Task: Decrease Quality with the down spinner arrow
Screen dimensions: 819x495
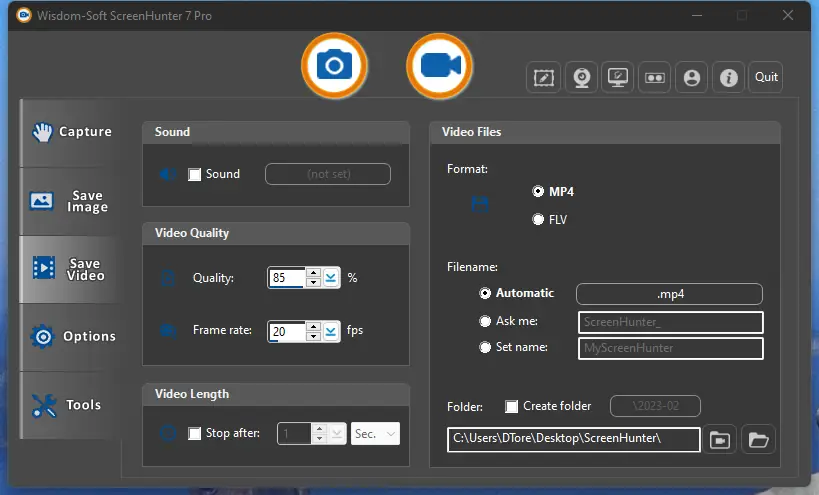Action: [313, 282]
